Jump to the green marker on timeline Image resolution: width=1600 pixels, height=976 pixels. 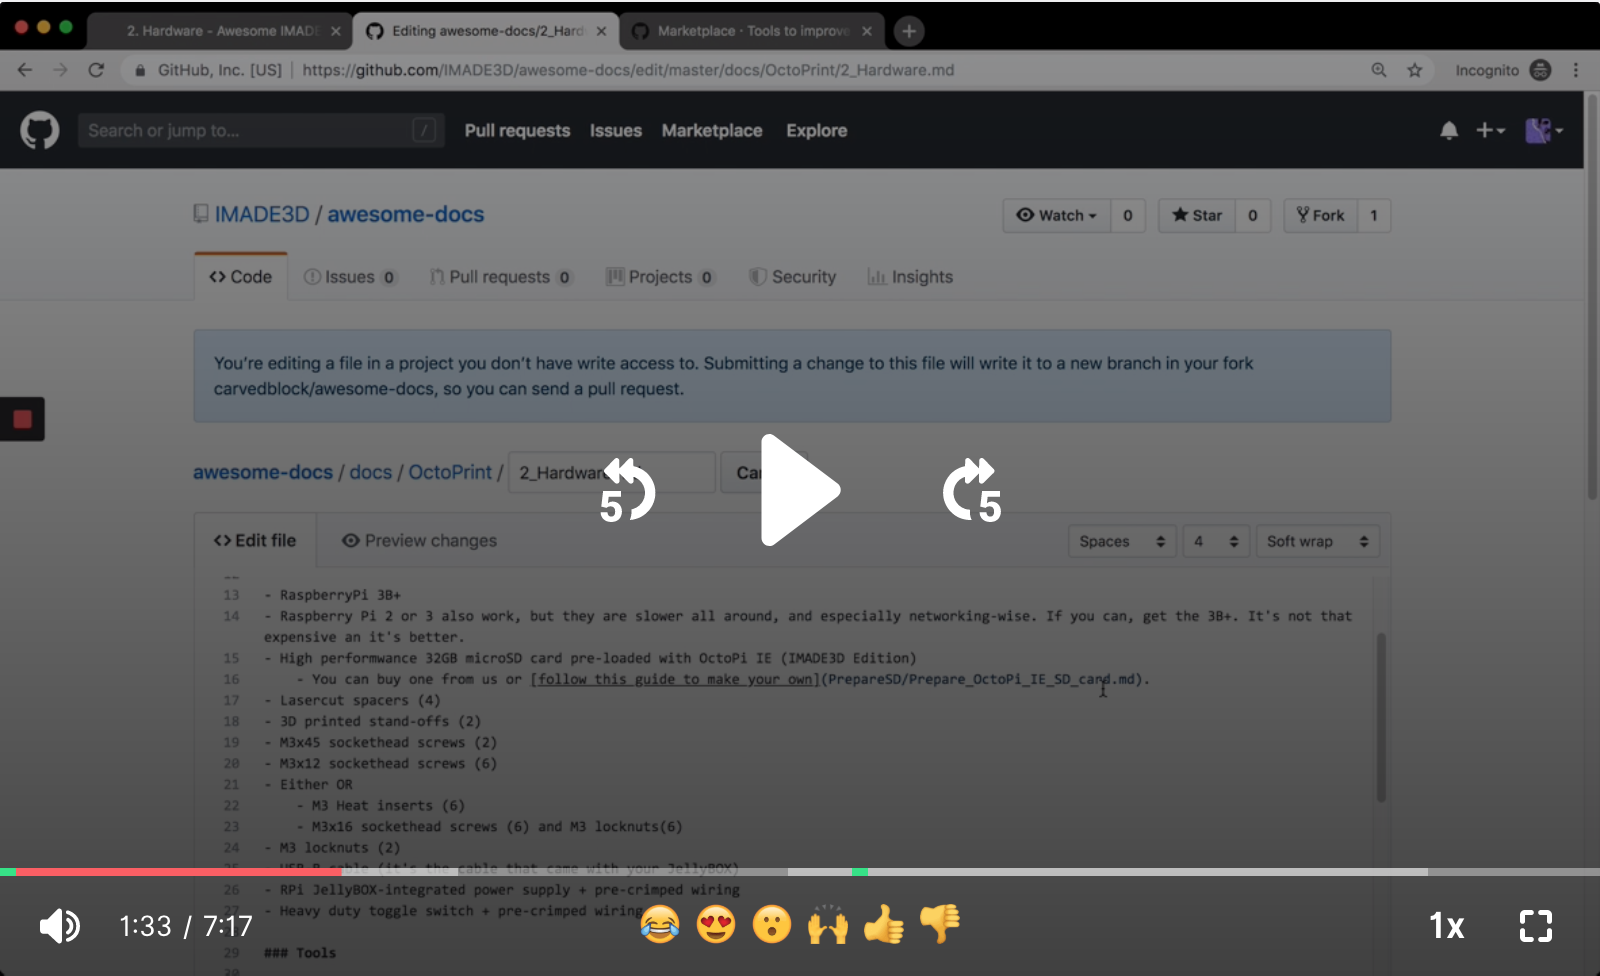click(860, 872)
